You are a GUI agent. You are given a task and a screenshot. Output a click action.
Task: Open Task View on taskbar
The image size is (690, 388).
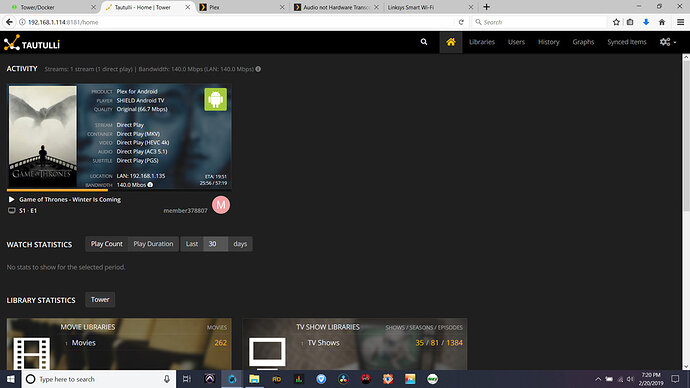[x=187, y=379]
